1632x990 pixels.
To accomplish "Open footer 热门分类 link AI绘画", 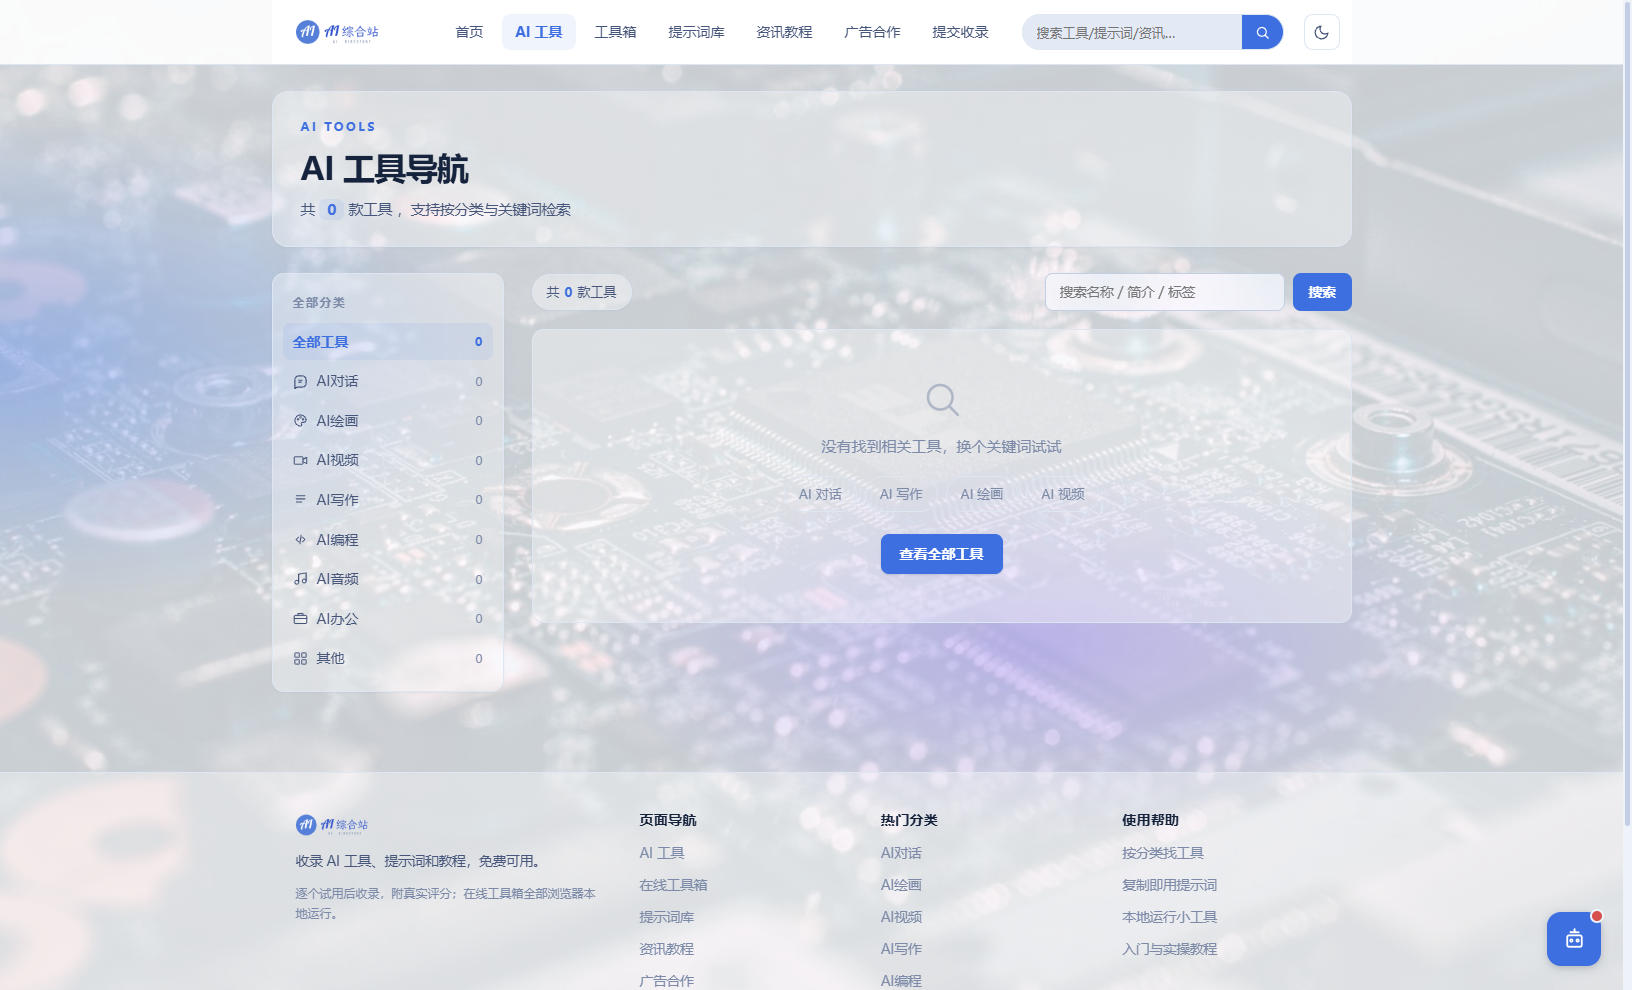I will [x=901, y=885].
